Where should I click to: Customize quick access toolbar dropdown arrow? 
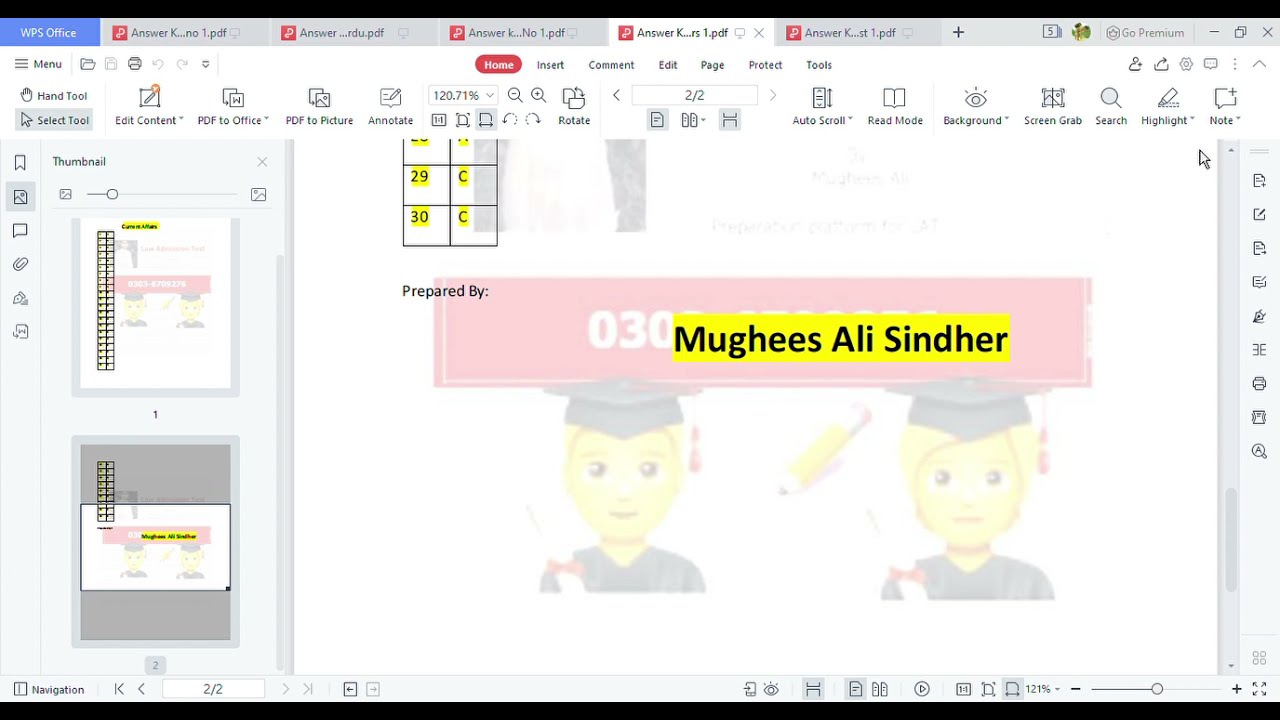point(206,64)
